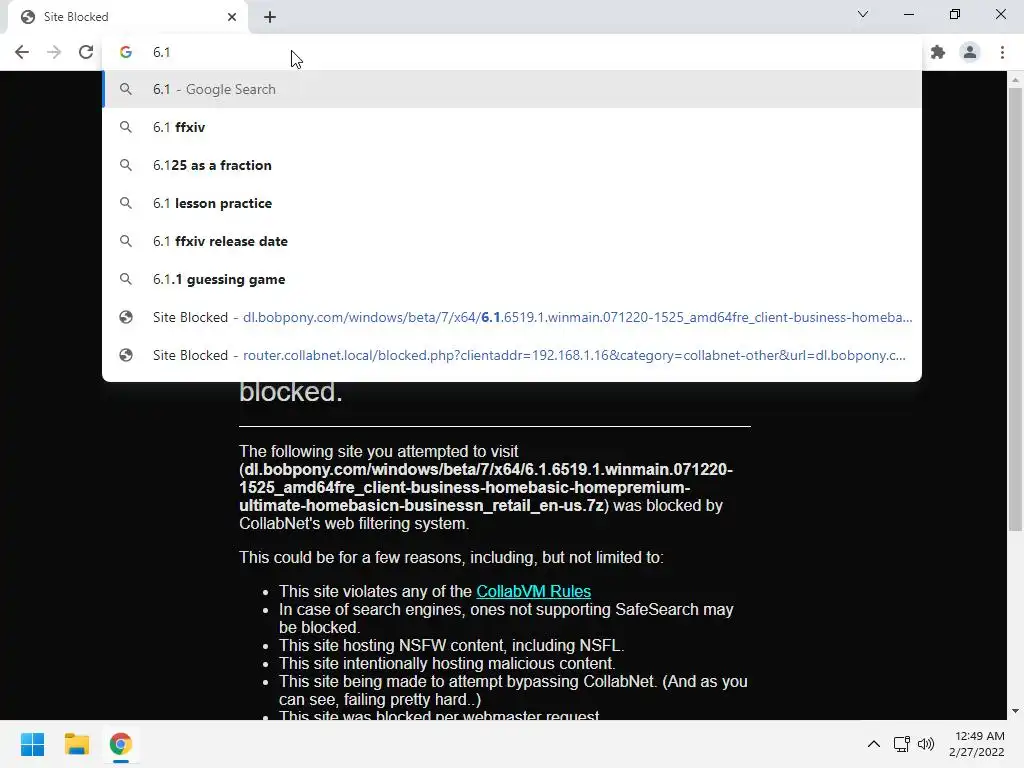Viewport: 1024px width, 768px height.
Task: Choose '6.1.1 guessing game' suggestion
Action: click(x=512, y=279)
